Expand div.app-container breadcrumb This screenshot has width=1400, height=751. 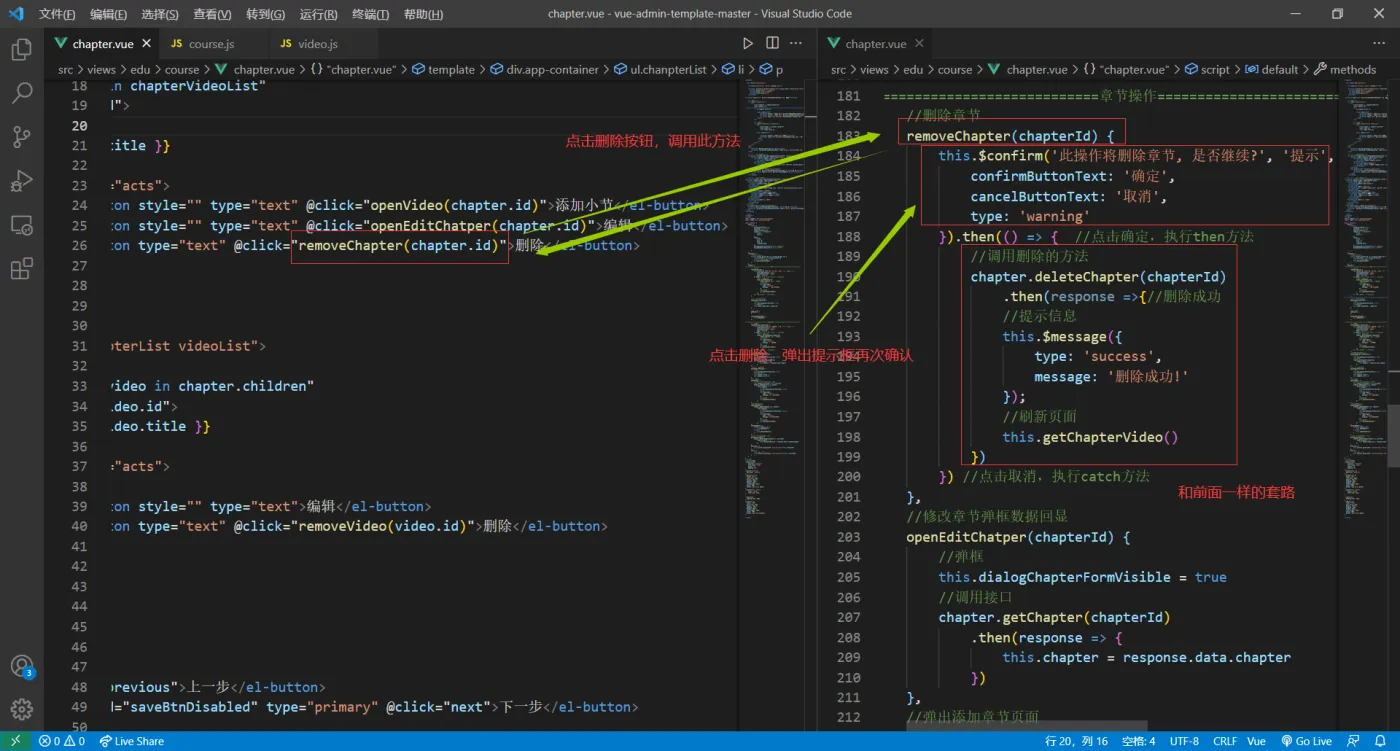tap(544, 70)
